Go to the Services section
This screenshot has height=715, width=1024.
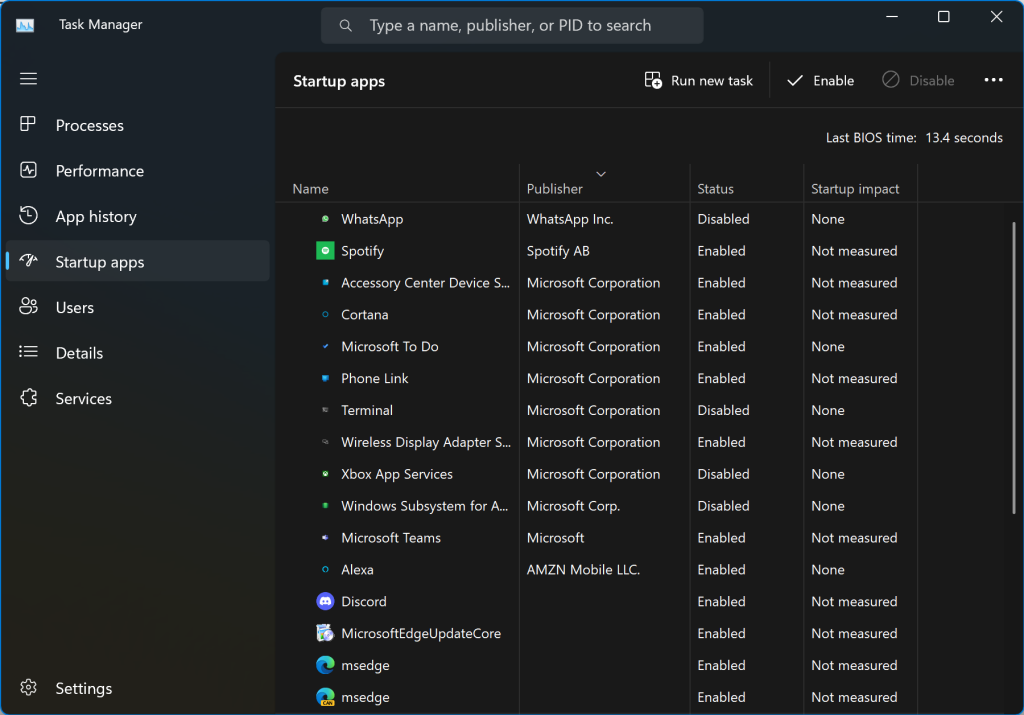click(83, 399)
